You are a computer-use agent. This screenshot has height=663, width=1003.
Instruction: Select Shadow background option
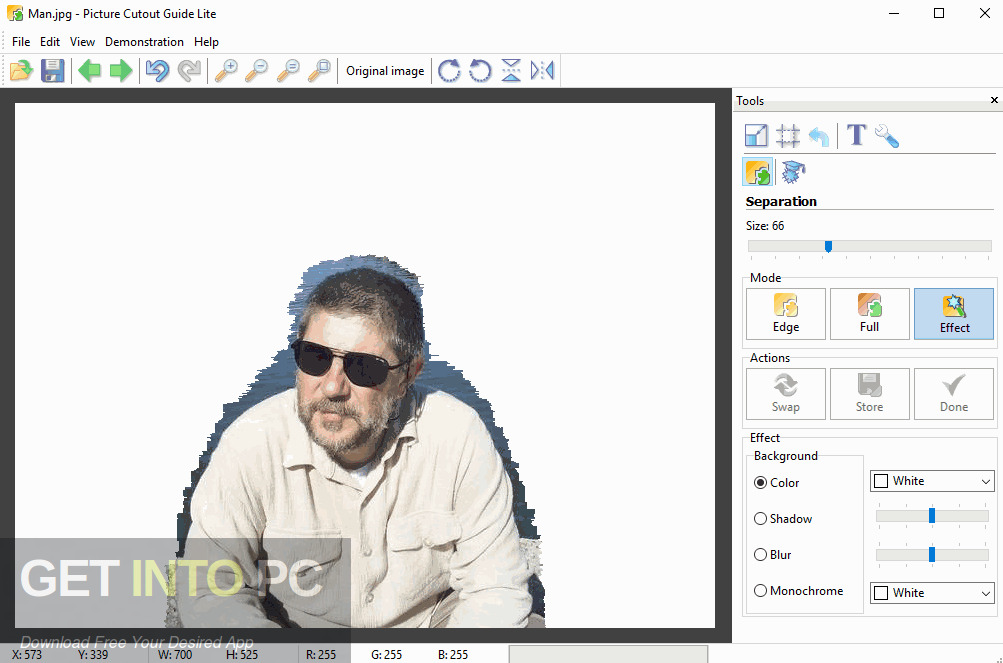[x=782, y=518]
